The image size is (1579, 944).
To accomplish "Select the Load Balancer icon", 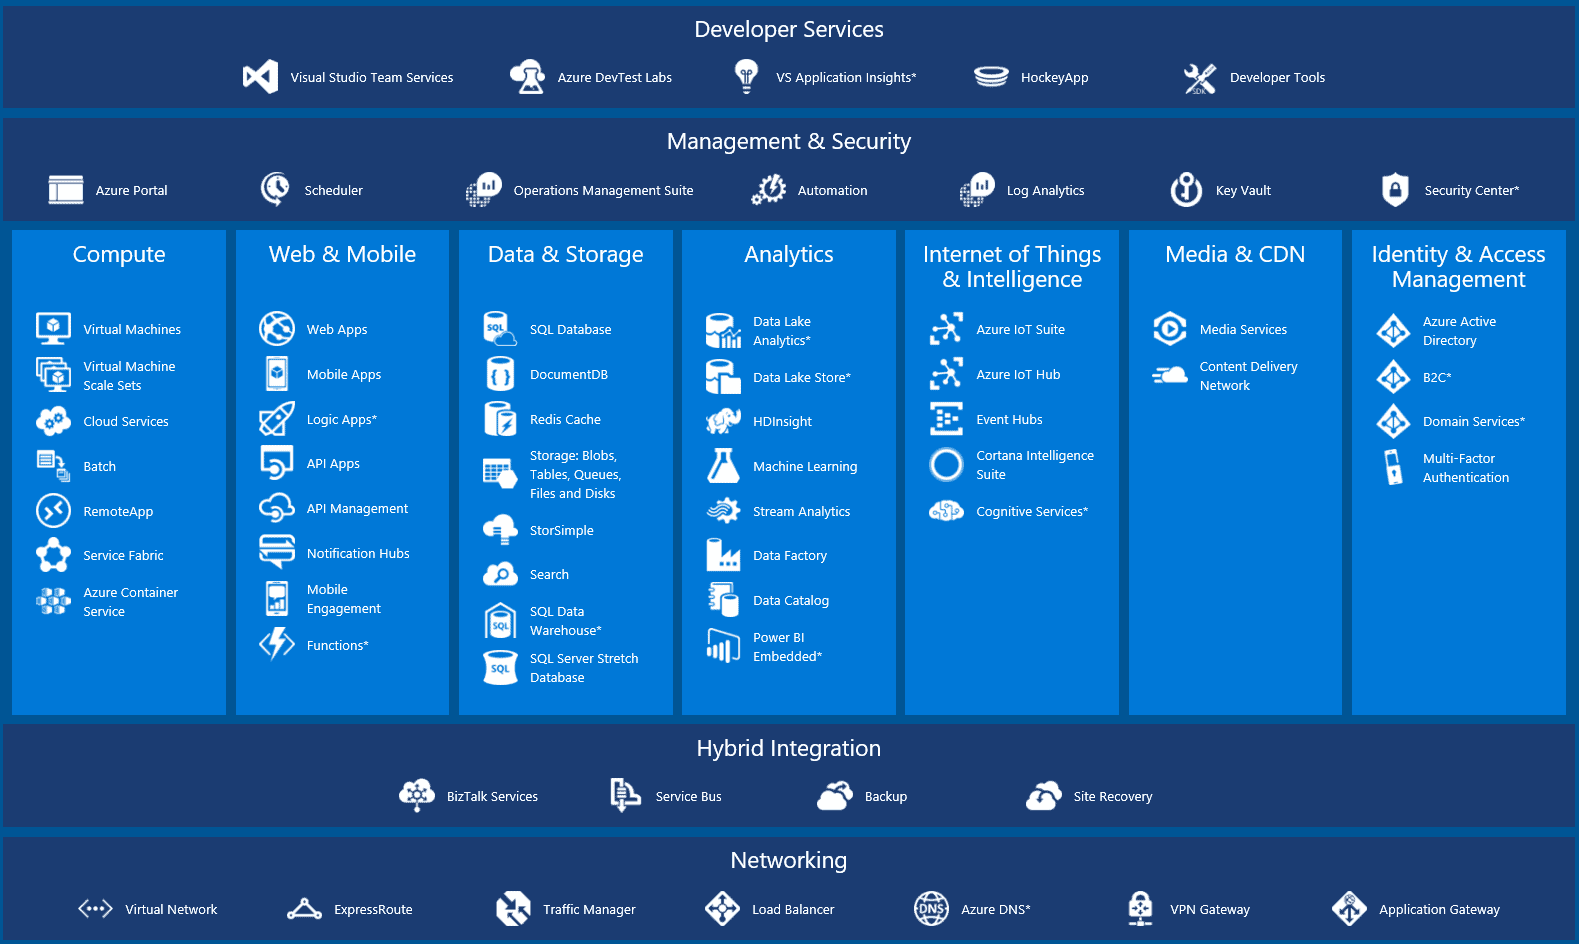I will click(722, 908).
